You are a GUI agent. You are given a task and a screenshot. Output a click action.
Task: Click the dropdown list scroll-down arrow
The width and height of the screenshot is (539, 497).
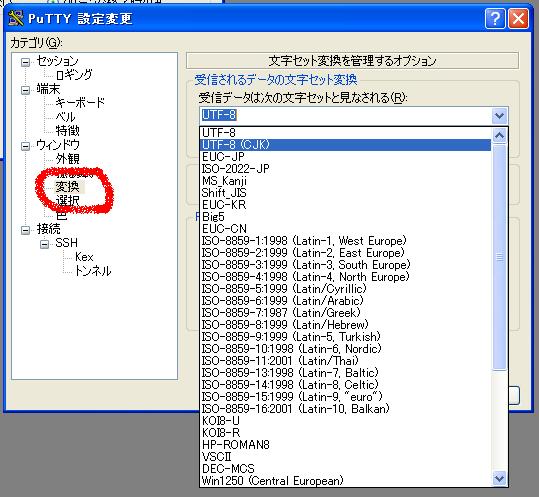[499, 478]
